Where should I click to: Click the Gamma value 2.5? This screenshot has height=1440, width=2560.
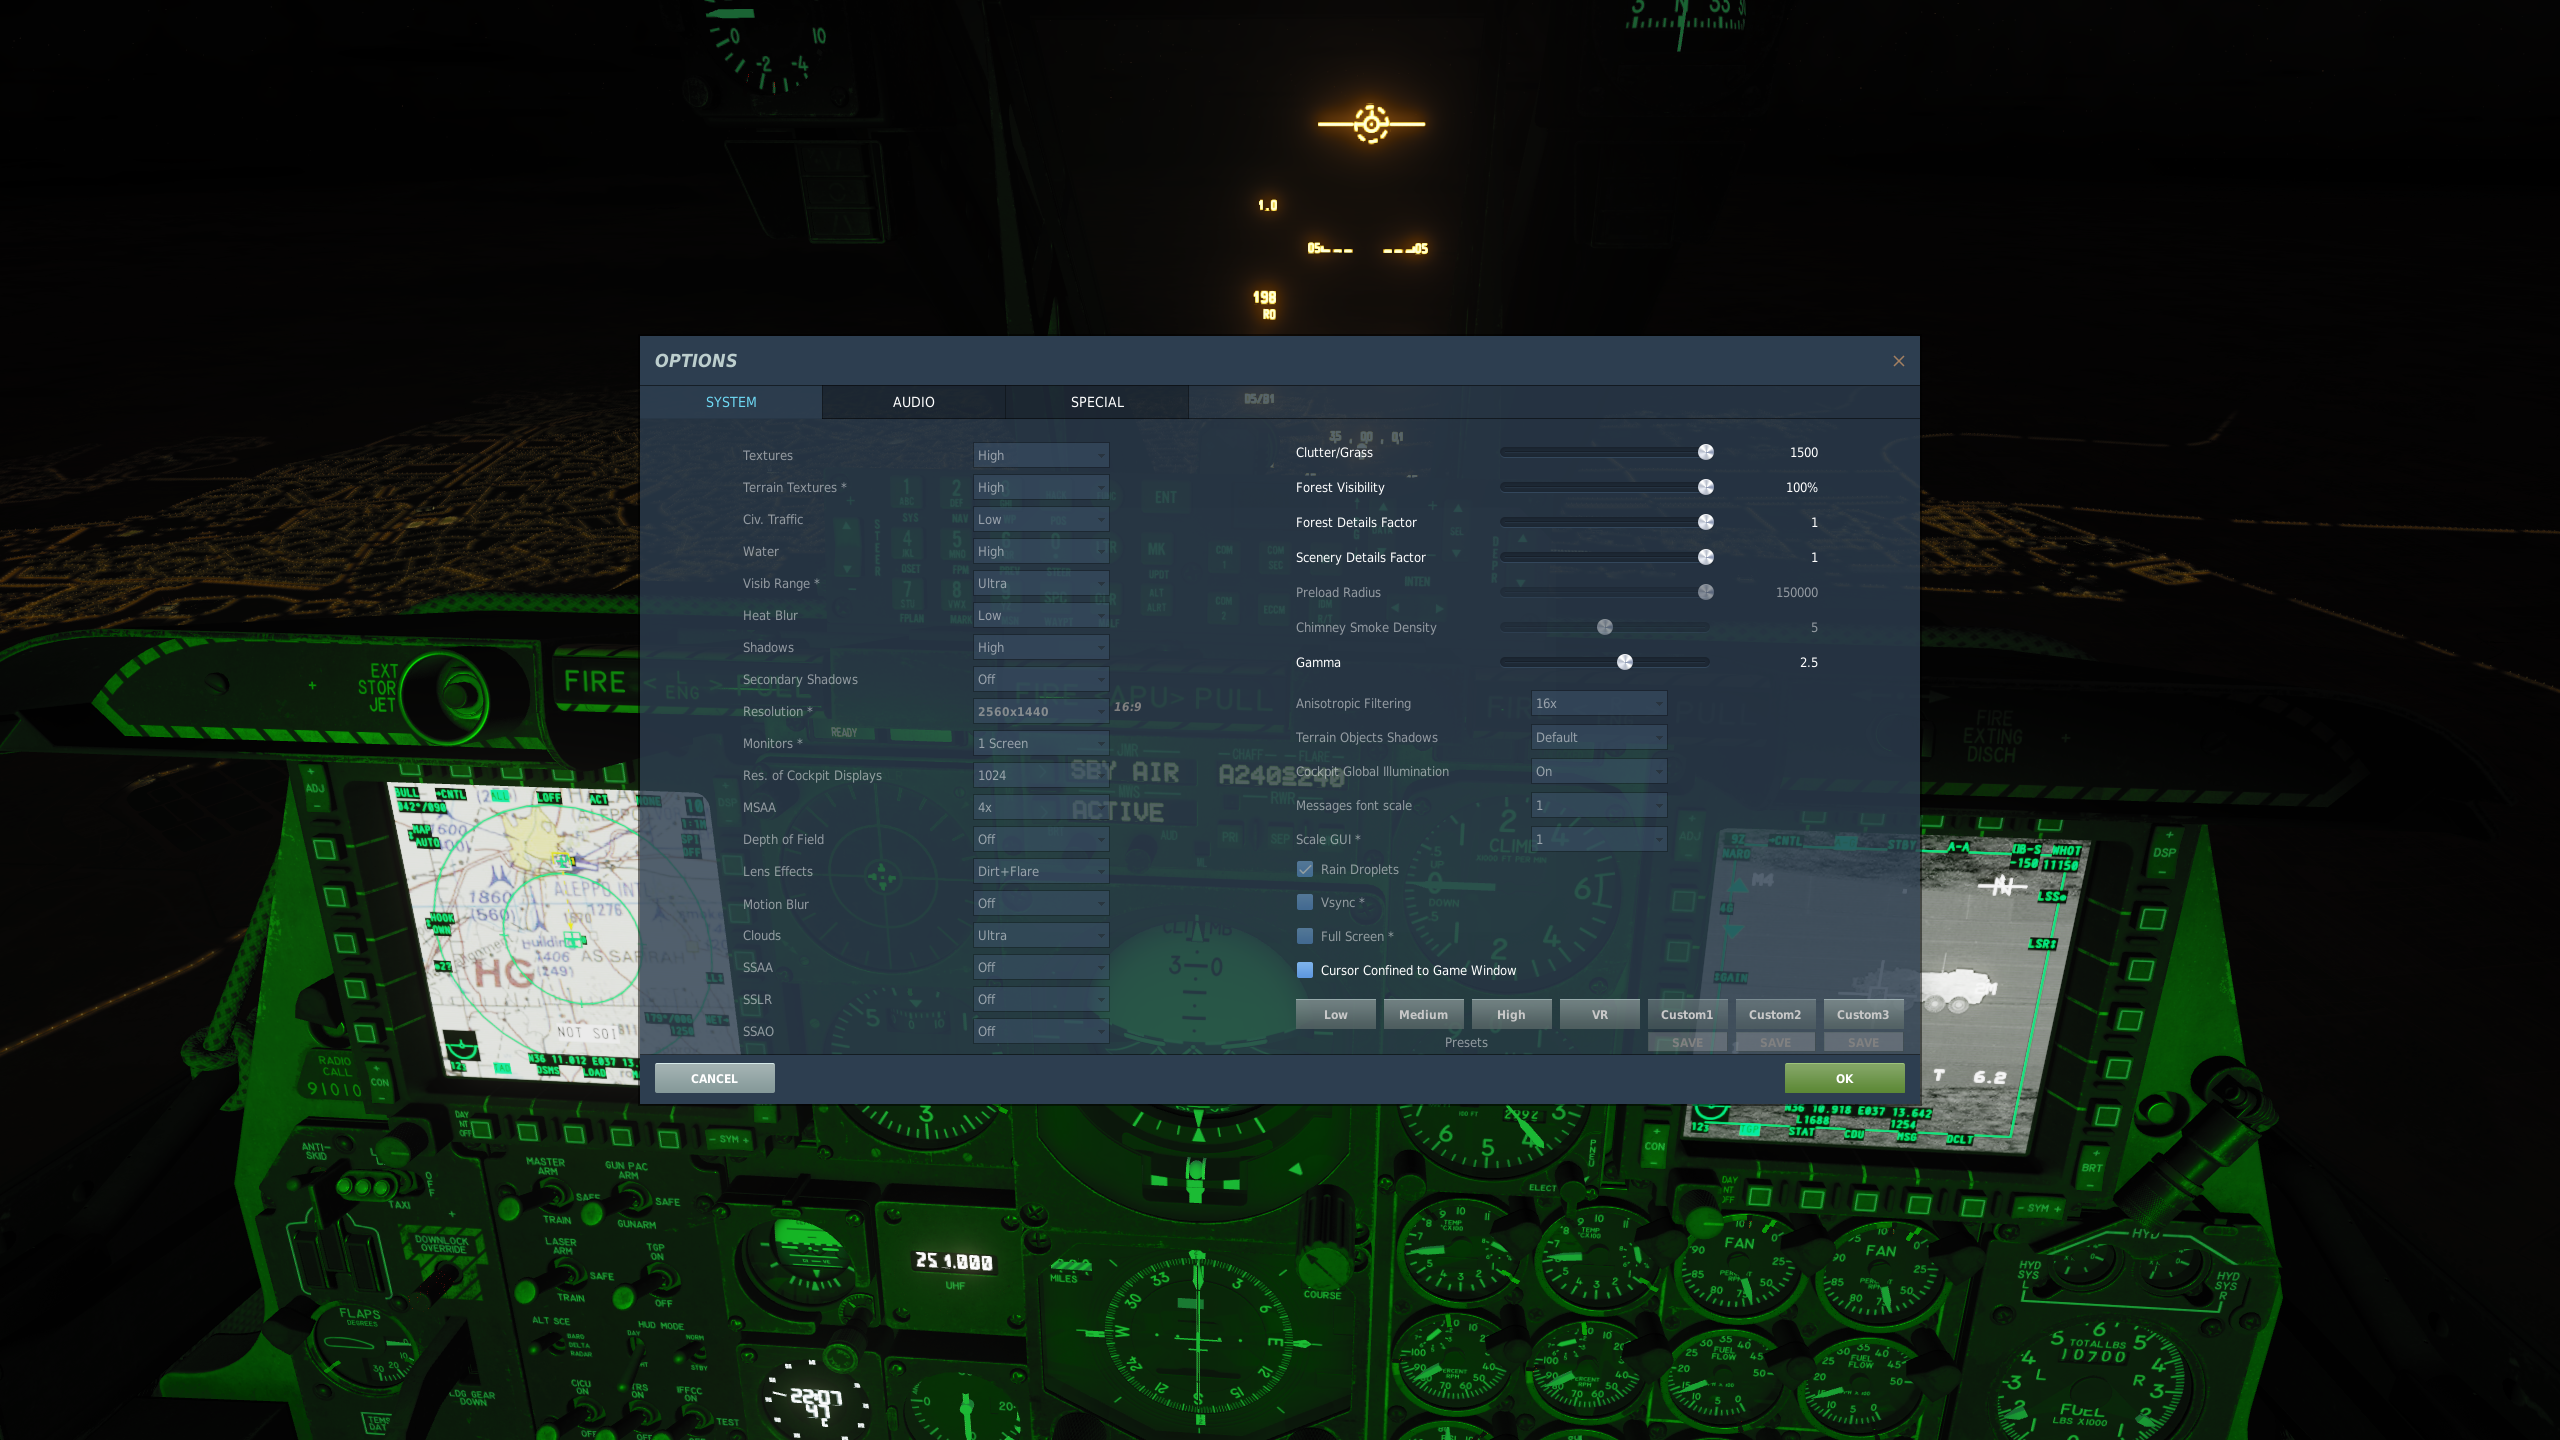(x=1809, y=662)
